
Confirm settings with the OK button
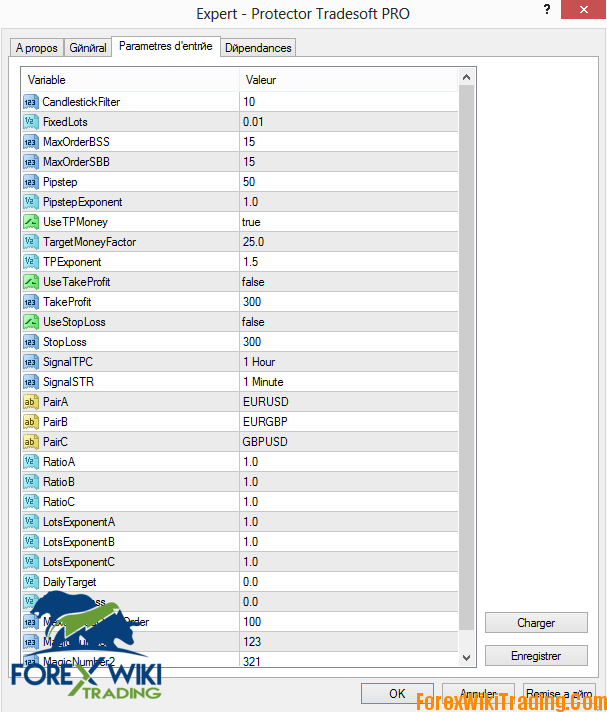coord(397,693)
